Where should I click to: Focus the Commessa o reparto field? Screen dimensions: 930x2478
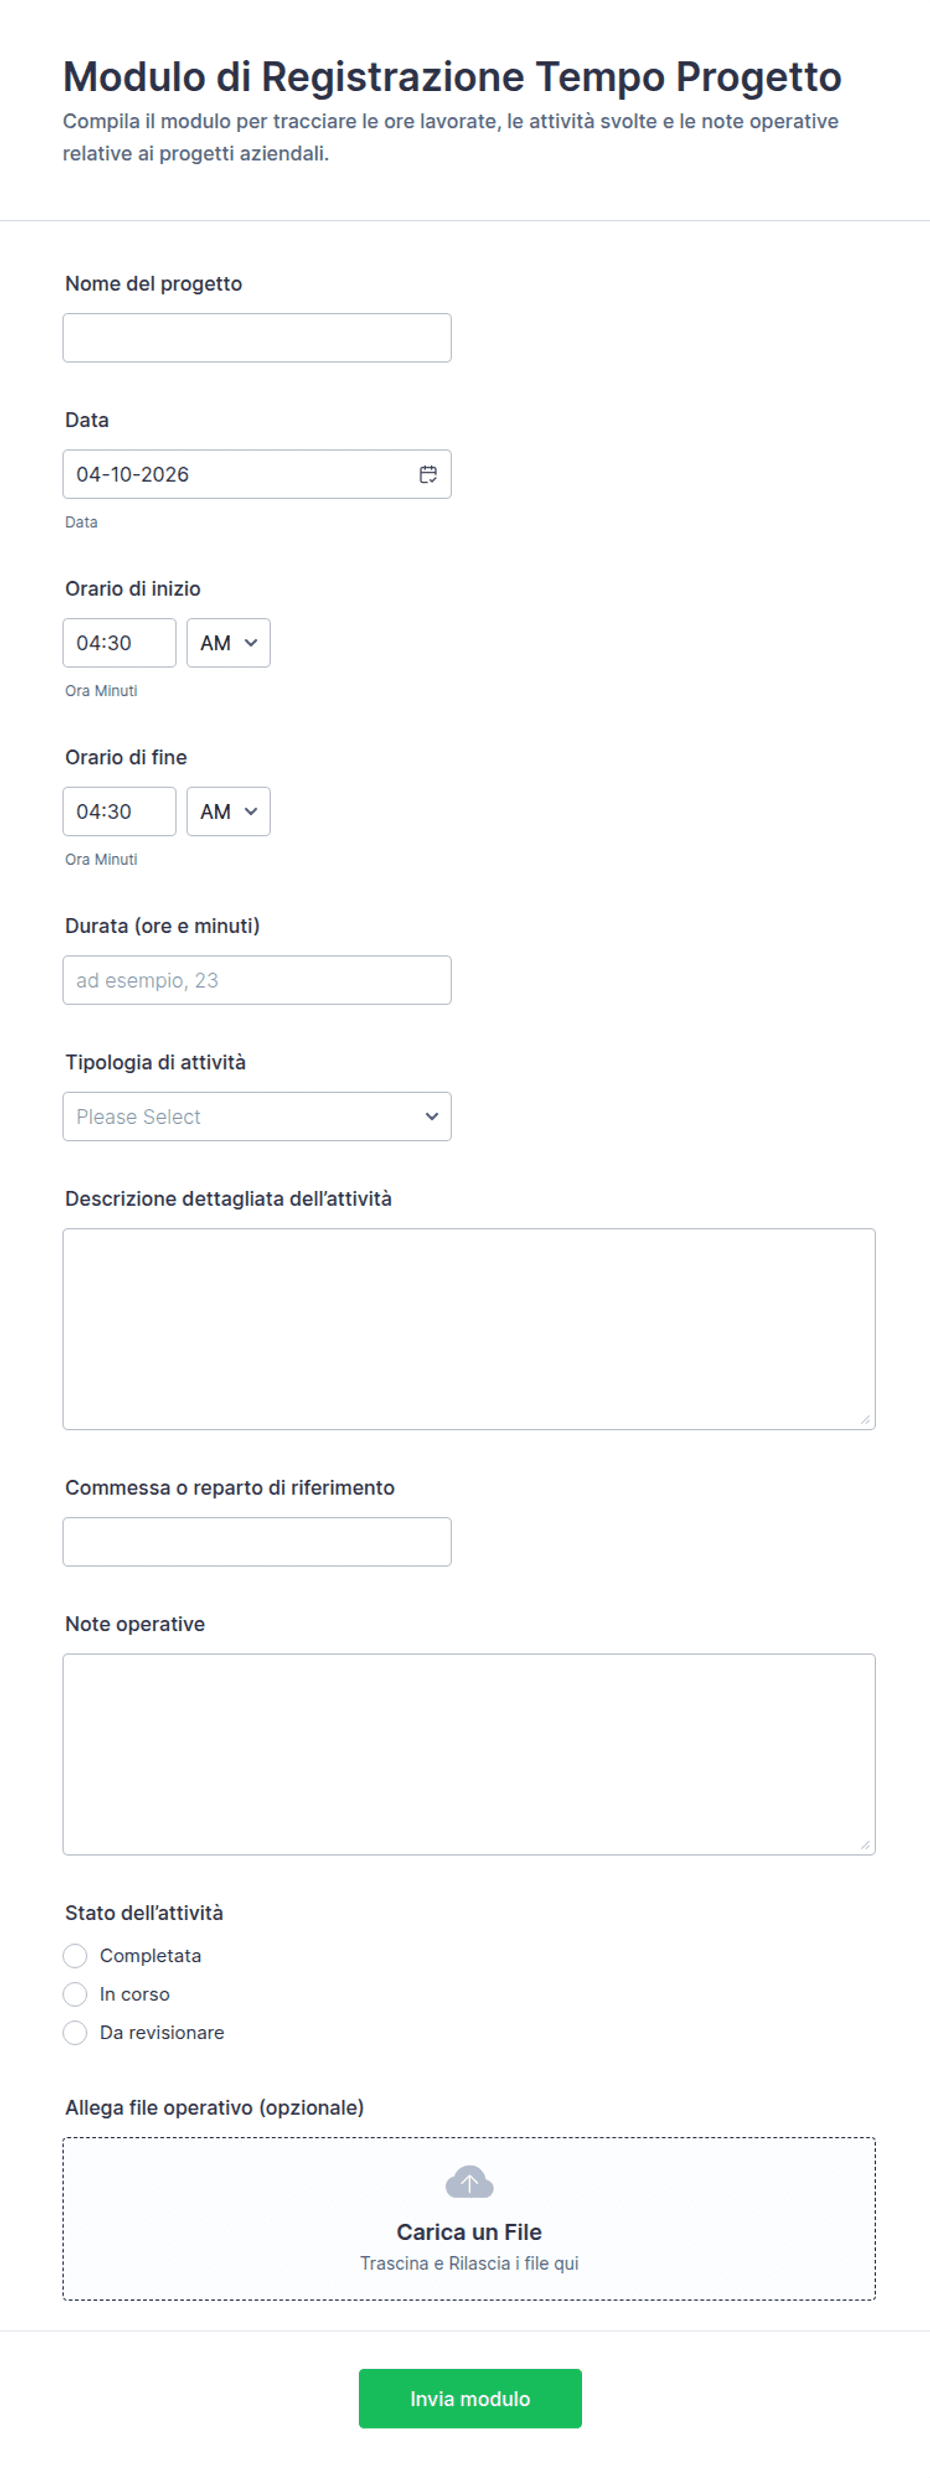(257, 1541)
